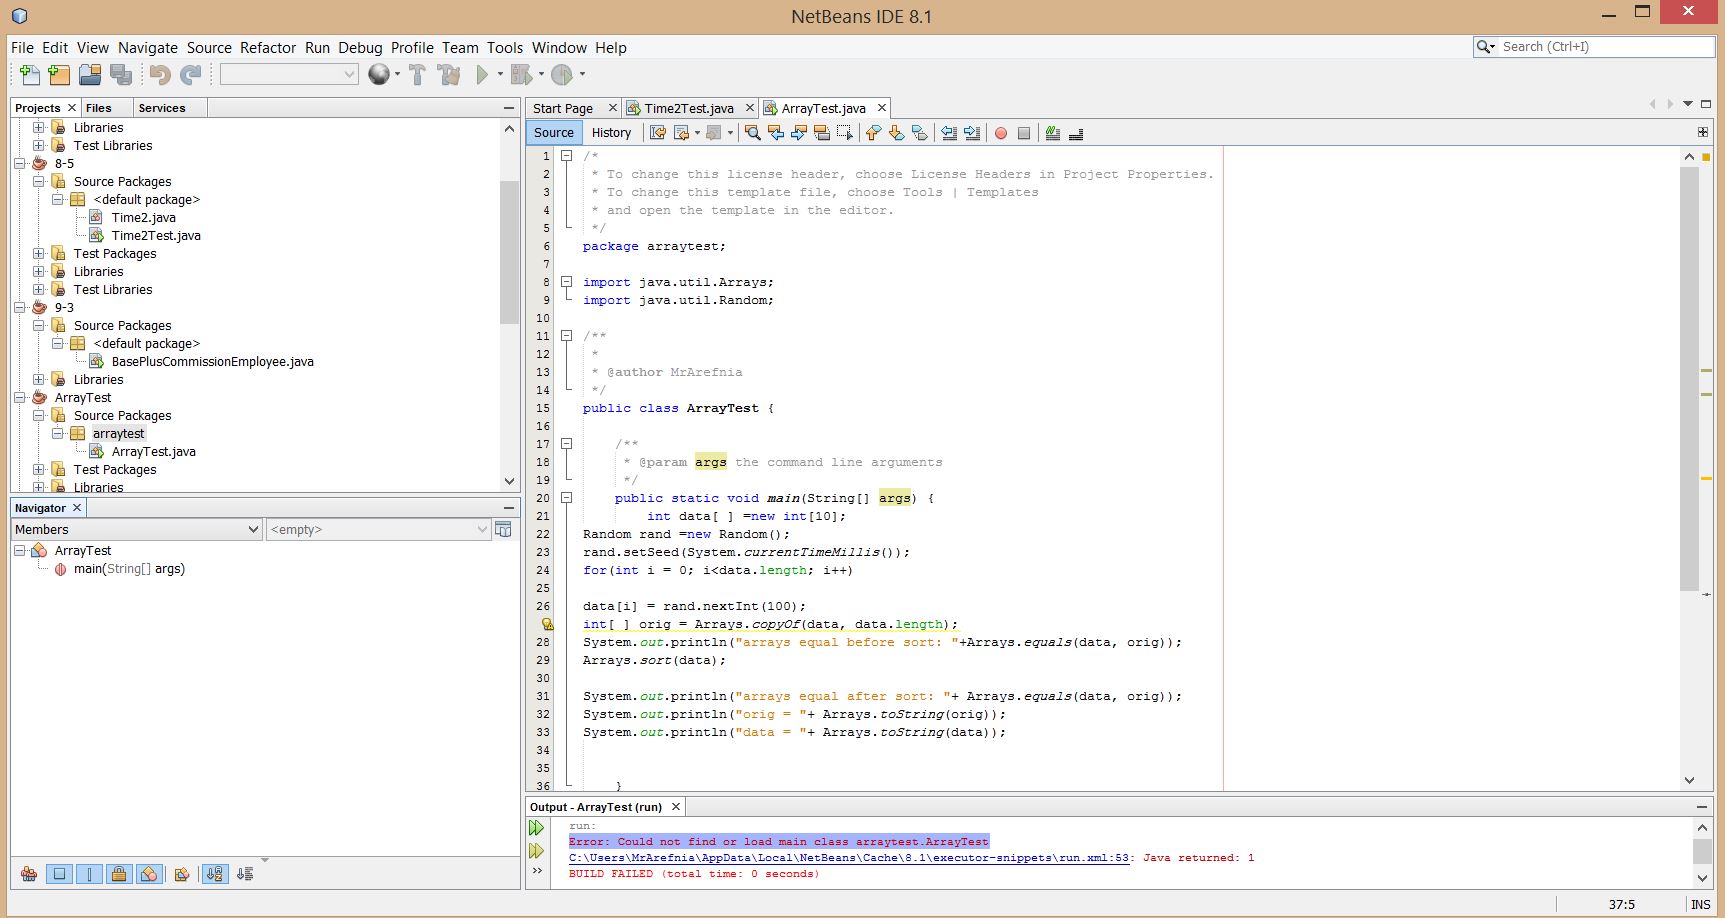Click the globe browser icon in main toolbar
The image size is (1725, 918).
click(x=379, y=75)
